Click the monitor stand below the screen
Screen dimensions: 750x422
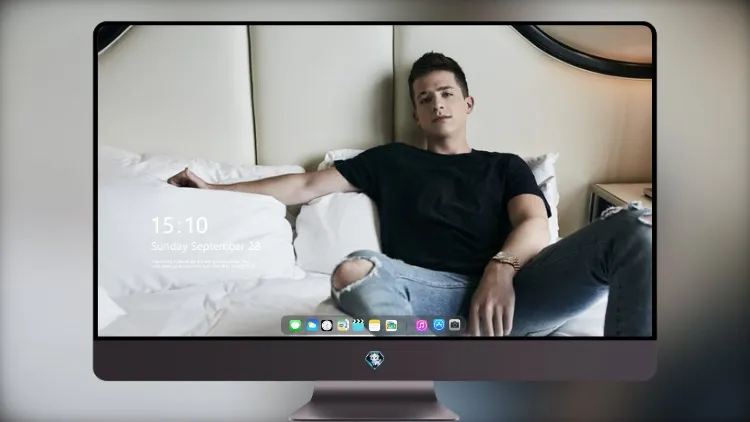375,401
